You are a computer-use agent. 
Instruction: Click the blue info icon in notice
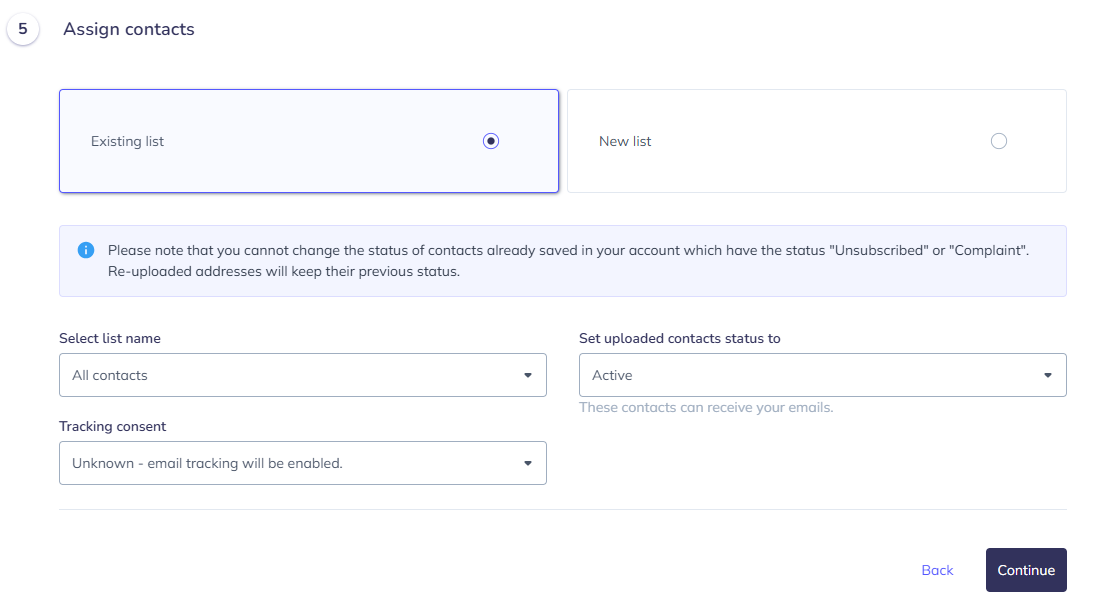pos(86,250)
